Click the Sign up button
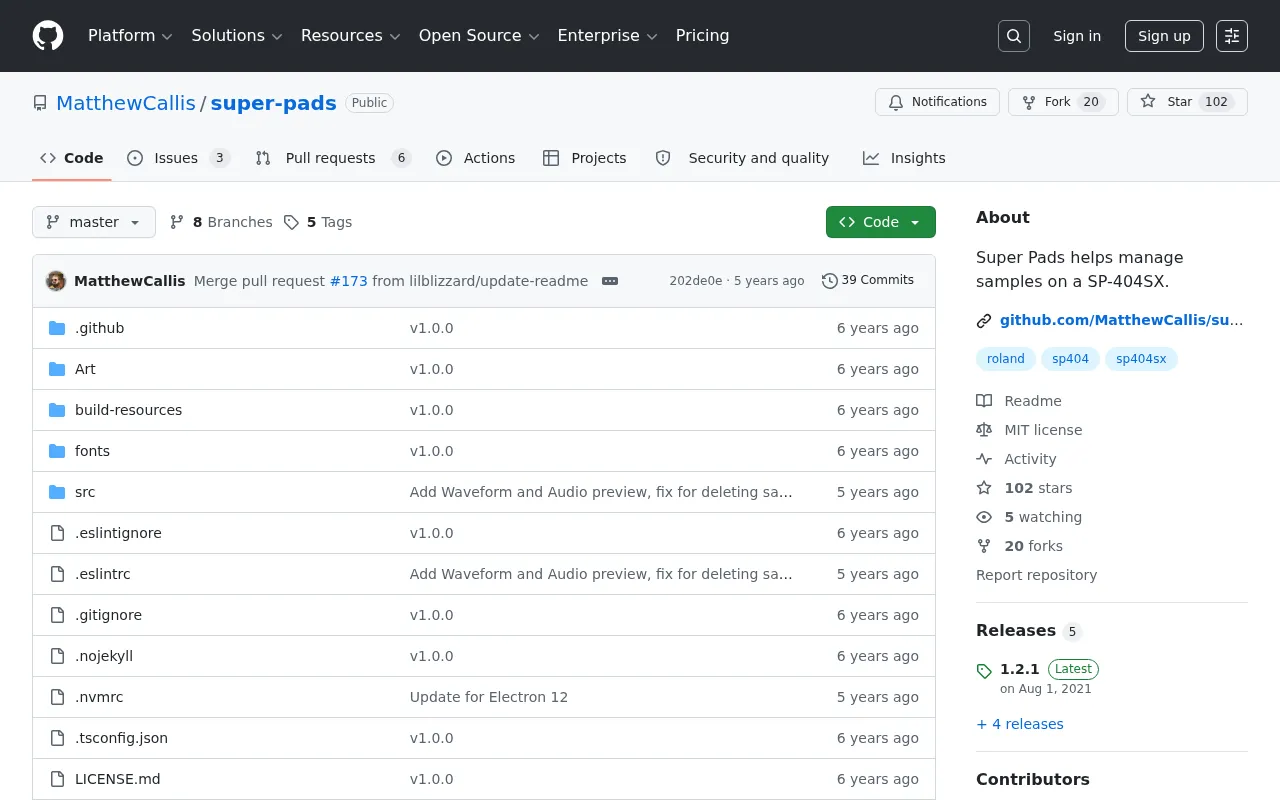The width and height of the screenshot is (1280, 800). pos(1164,36)
